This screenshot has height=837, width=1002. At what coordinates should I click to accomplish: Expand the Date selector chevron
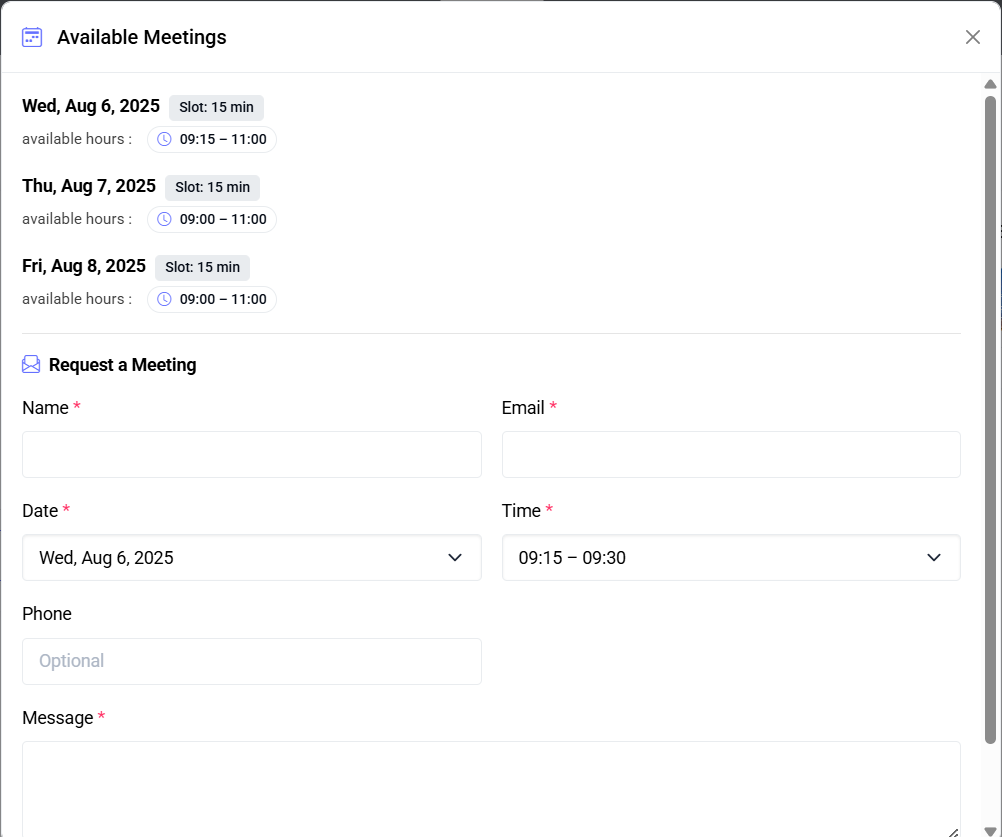click(455, 557)
